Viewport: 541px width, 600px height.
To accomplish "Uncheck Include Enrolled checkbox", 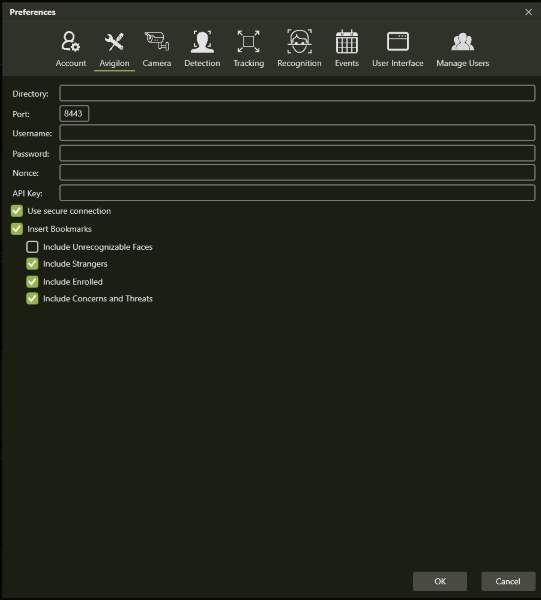I will [32, 282].
